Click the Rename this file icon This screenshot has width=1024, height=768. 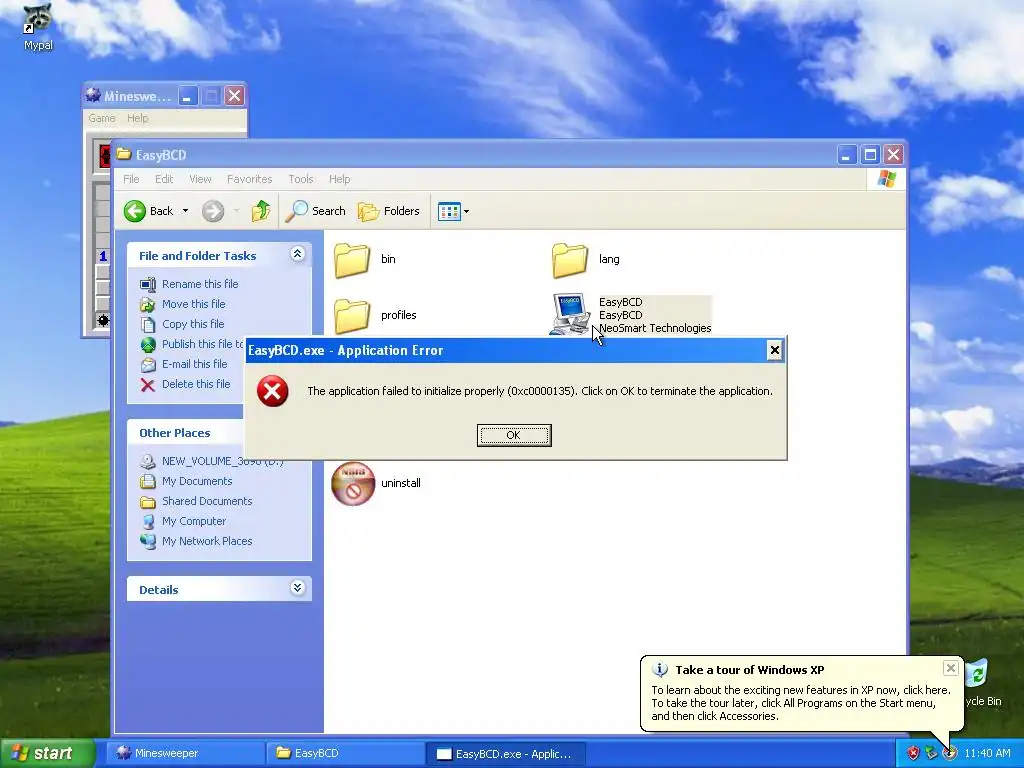[x=148, y=284]
